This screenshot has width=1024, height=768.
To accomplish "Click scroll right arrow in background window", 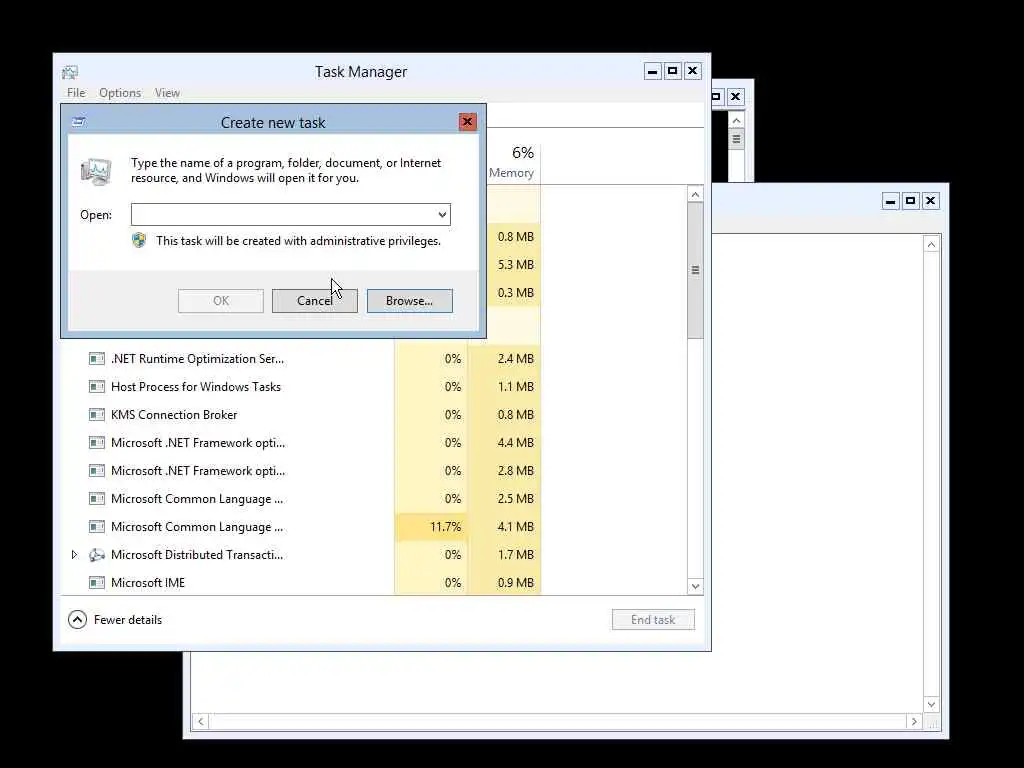I will tap(914, 721).
